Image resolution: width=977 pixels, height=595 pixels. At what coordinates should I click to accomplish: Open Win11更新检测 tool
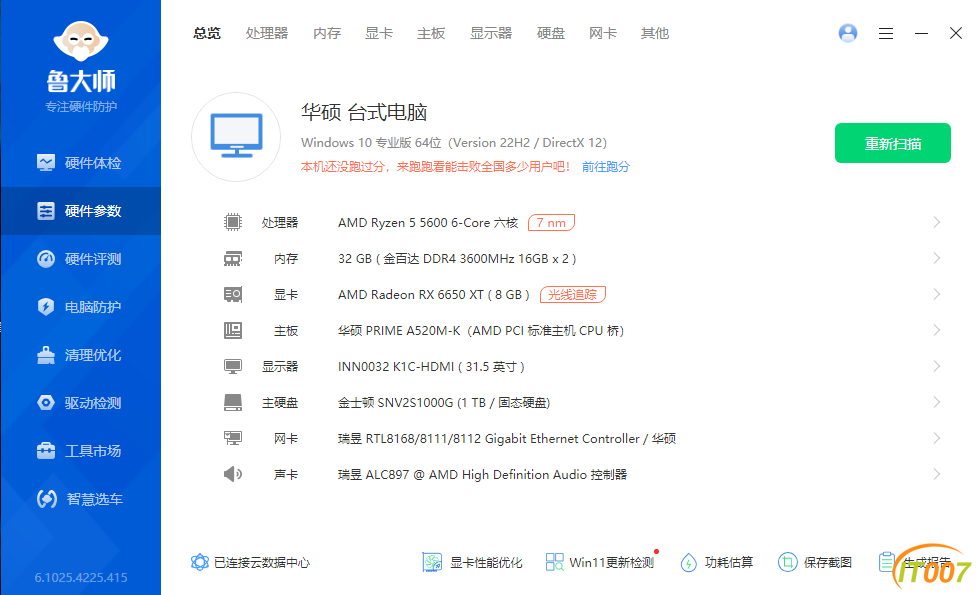point(599,563)
